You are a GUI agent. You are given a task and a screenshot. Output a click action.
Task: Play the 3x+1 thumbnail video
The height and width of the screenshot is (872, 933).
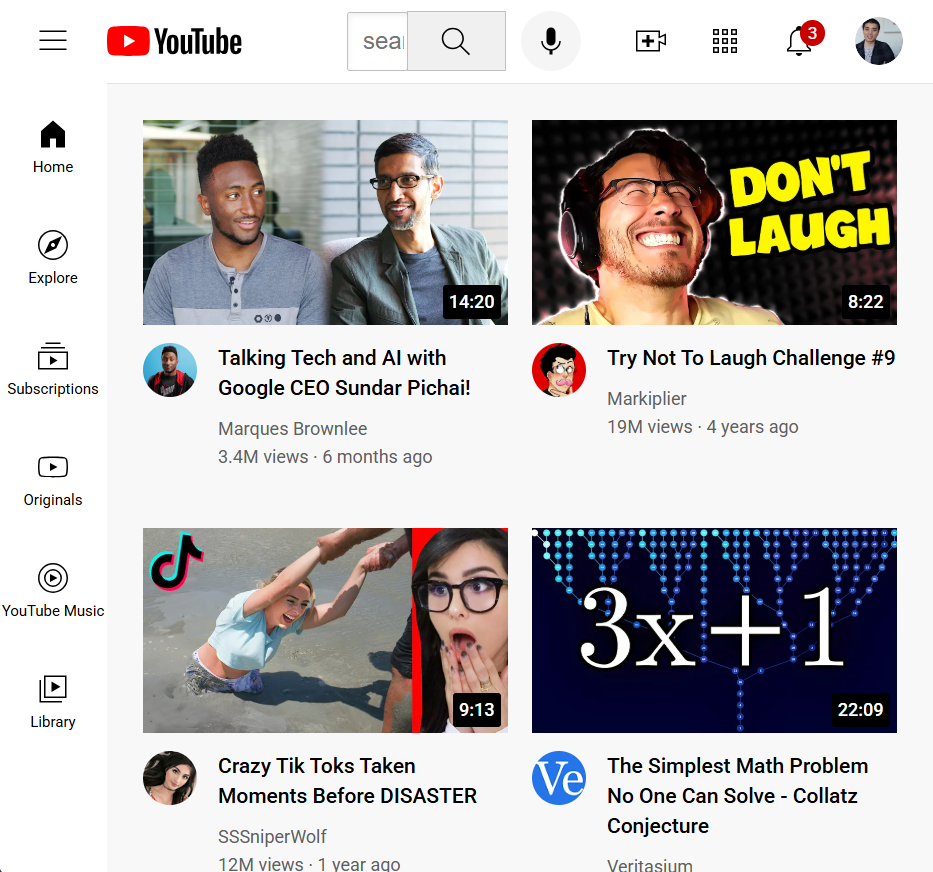tap(714, 630)
